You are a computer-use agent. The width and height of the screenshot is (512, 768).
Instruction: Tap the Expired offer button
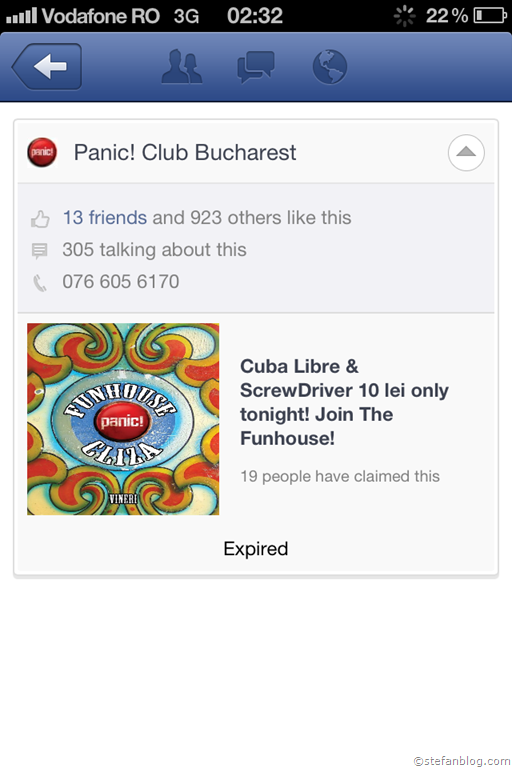256,549
